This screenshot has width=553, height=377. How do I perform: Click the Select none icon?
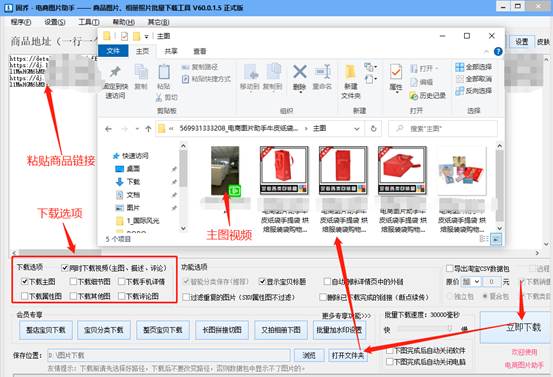point(459,79)
